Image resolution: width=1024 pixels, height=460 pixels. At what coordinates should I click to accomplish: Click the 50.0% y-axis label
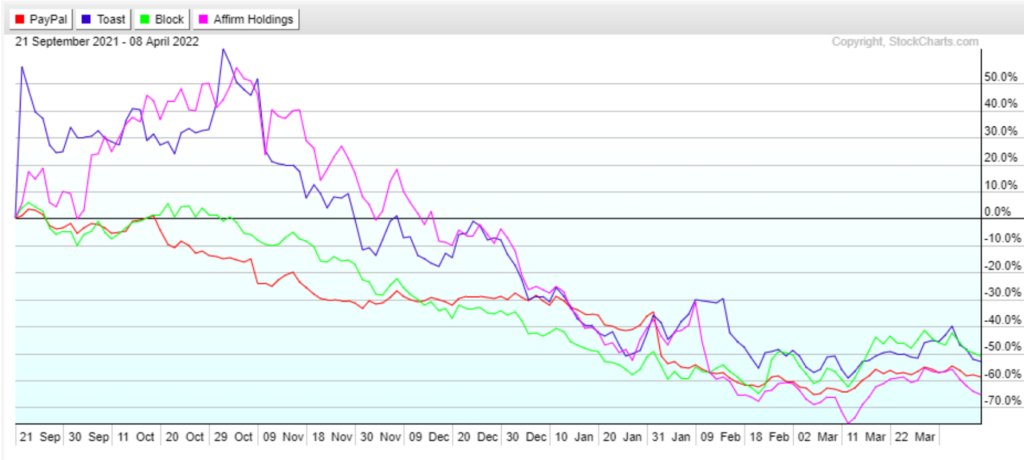1002,77
